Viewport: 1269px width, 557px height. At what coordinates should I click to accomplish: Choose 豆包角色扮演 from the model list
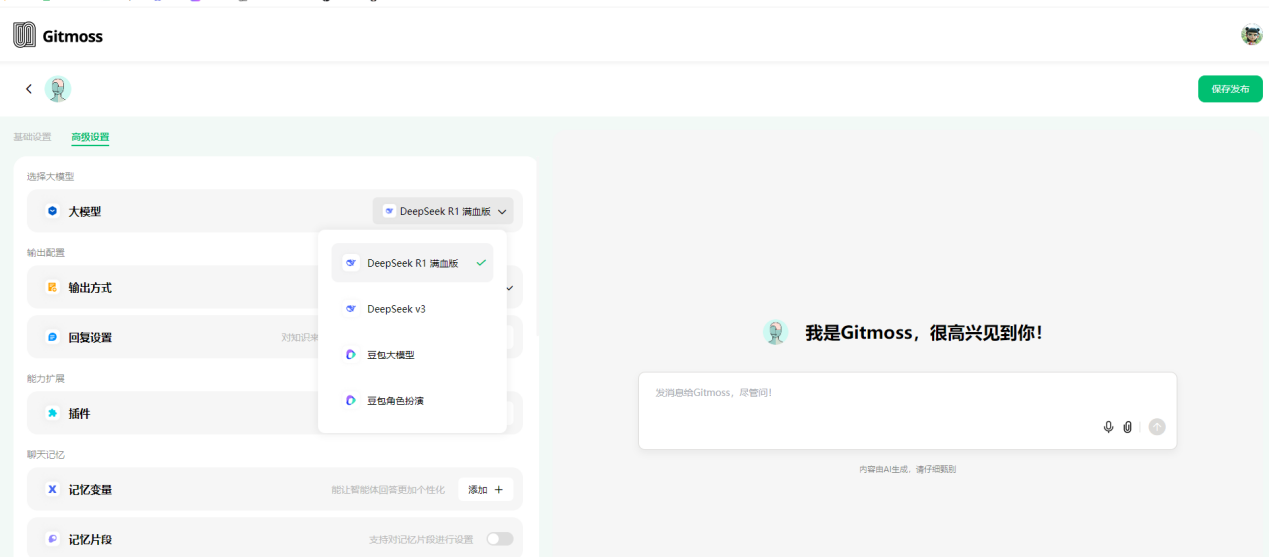click(x=412, y=400)
